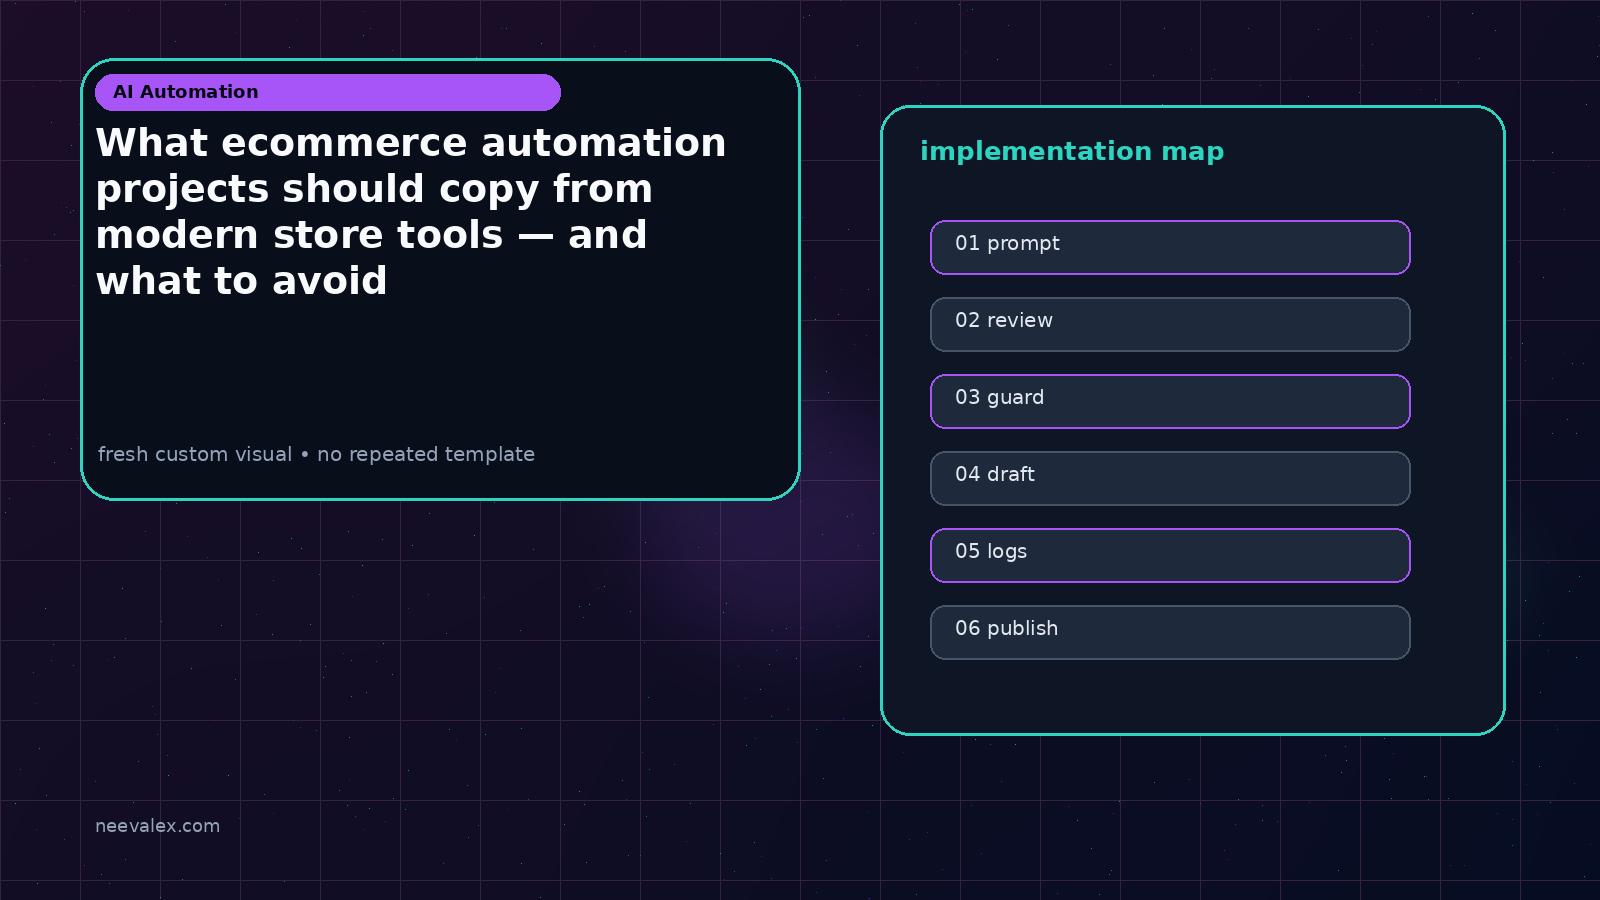Image resolution: width=1600 pixels, height=900 pixels.
Task: Click the AI Automation category badge
Action: pyautogui.click(x=328, y=92)
